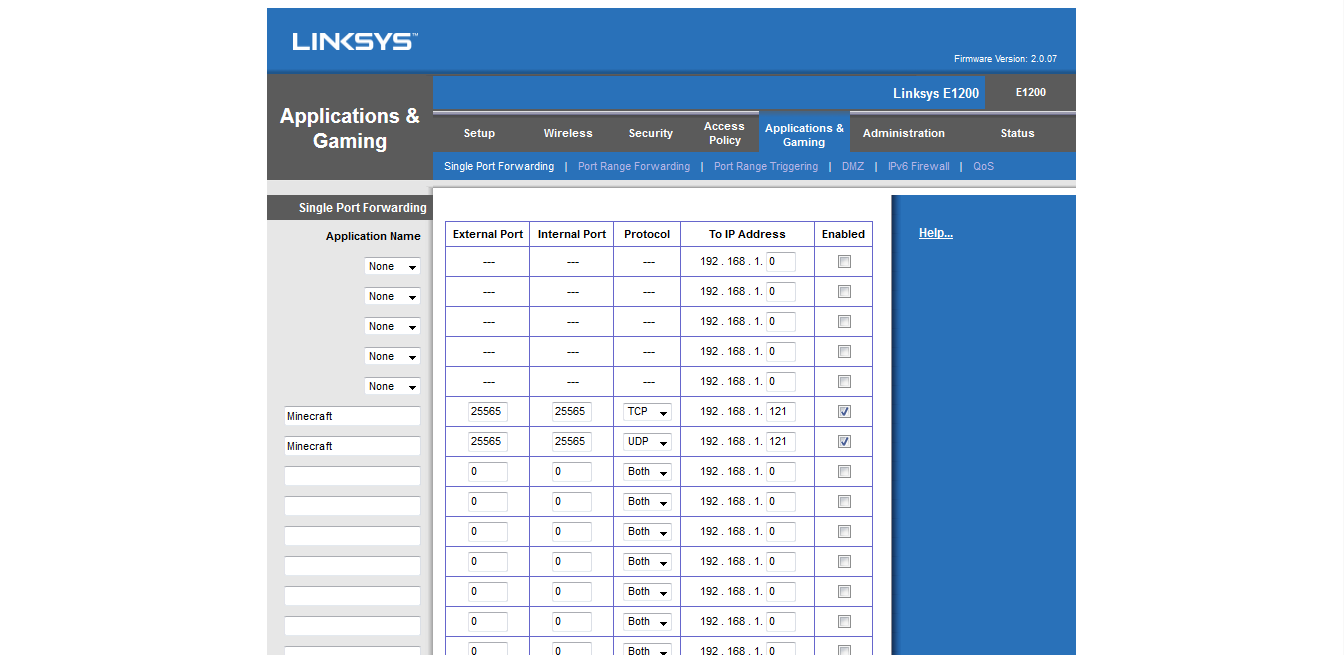
Task: Go to the DMZ page
Action: (x=853, y=166)
